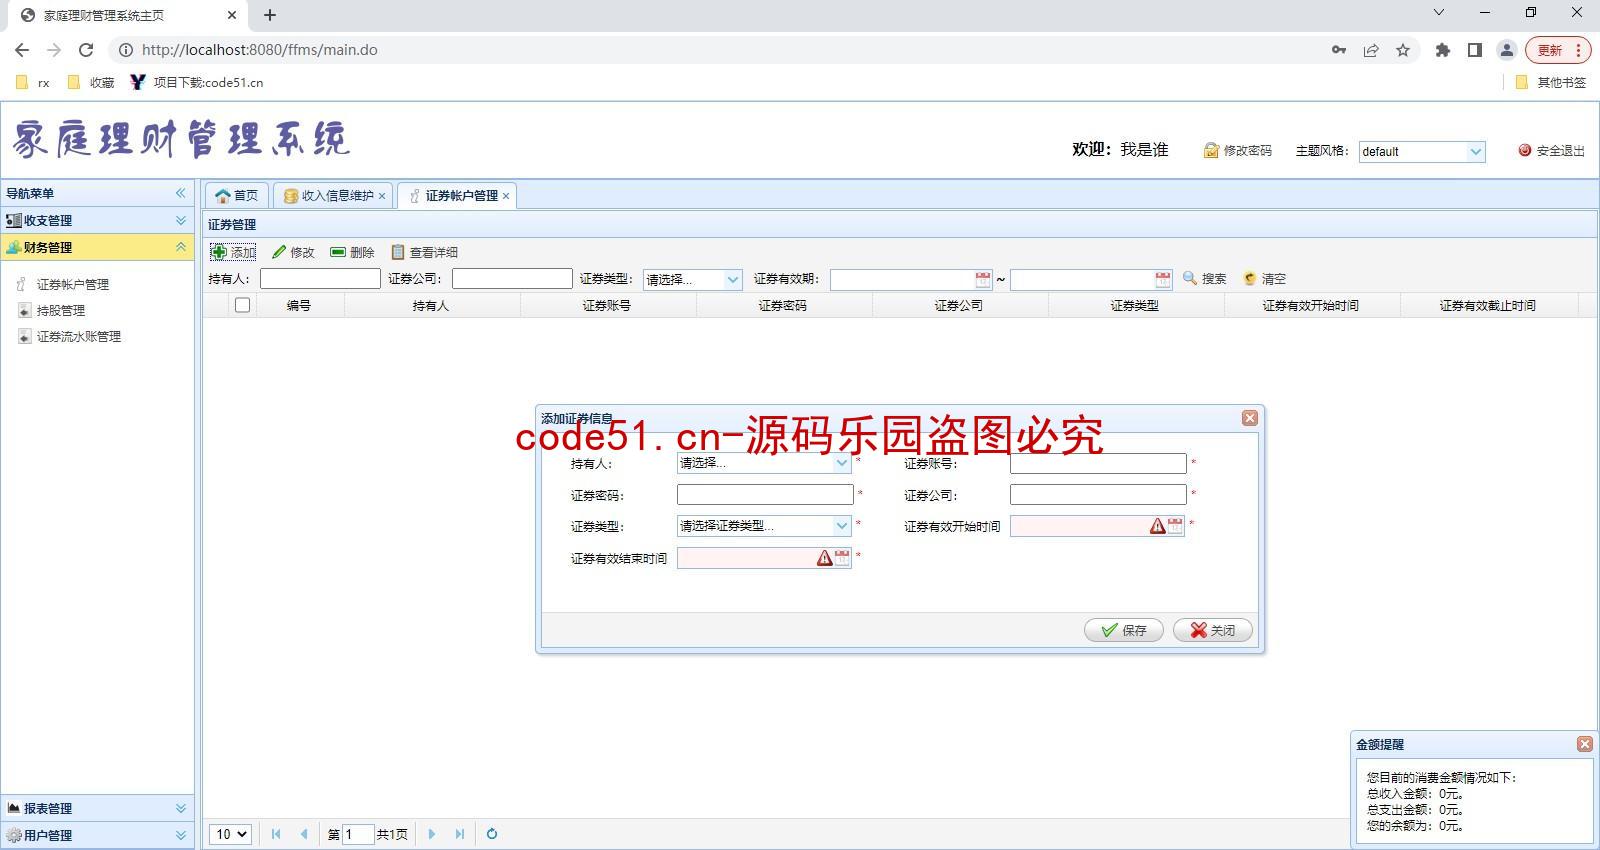This screenshot has width=1600, height=850.
Task: Close the 收入信息维护 tab
Action: (382, 196)
